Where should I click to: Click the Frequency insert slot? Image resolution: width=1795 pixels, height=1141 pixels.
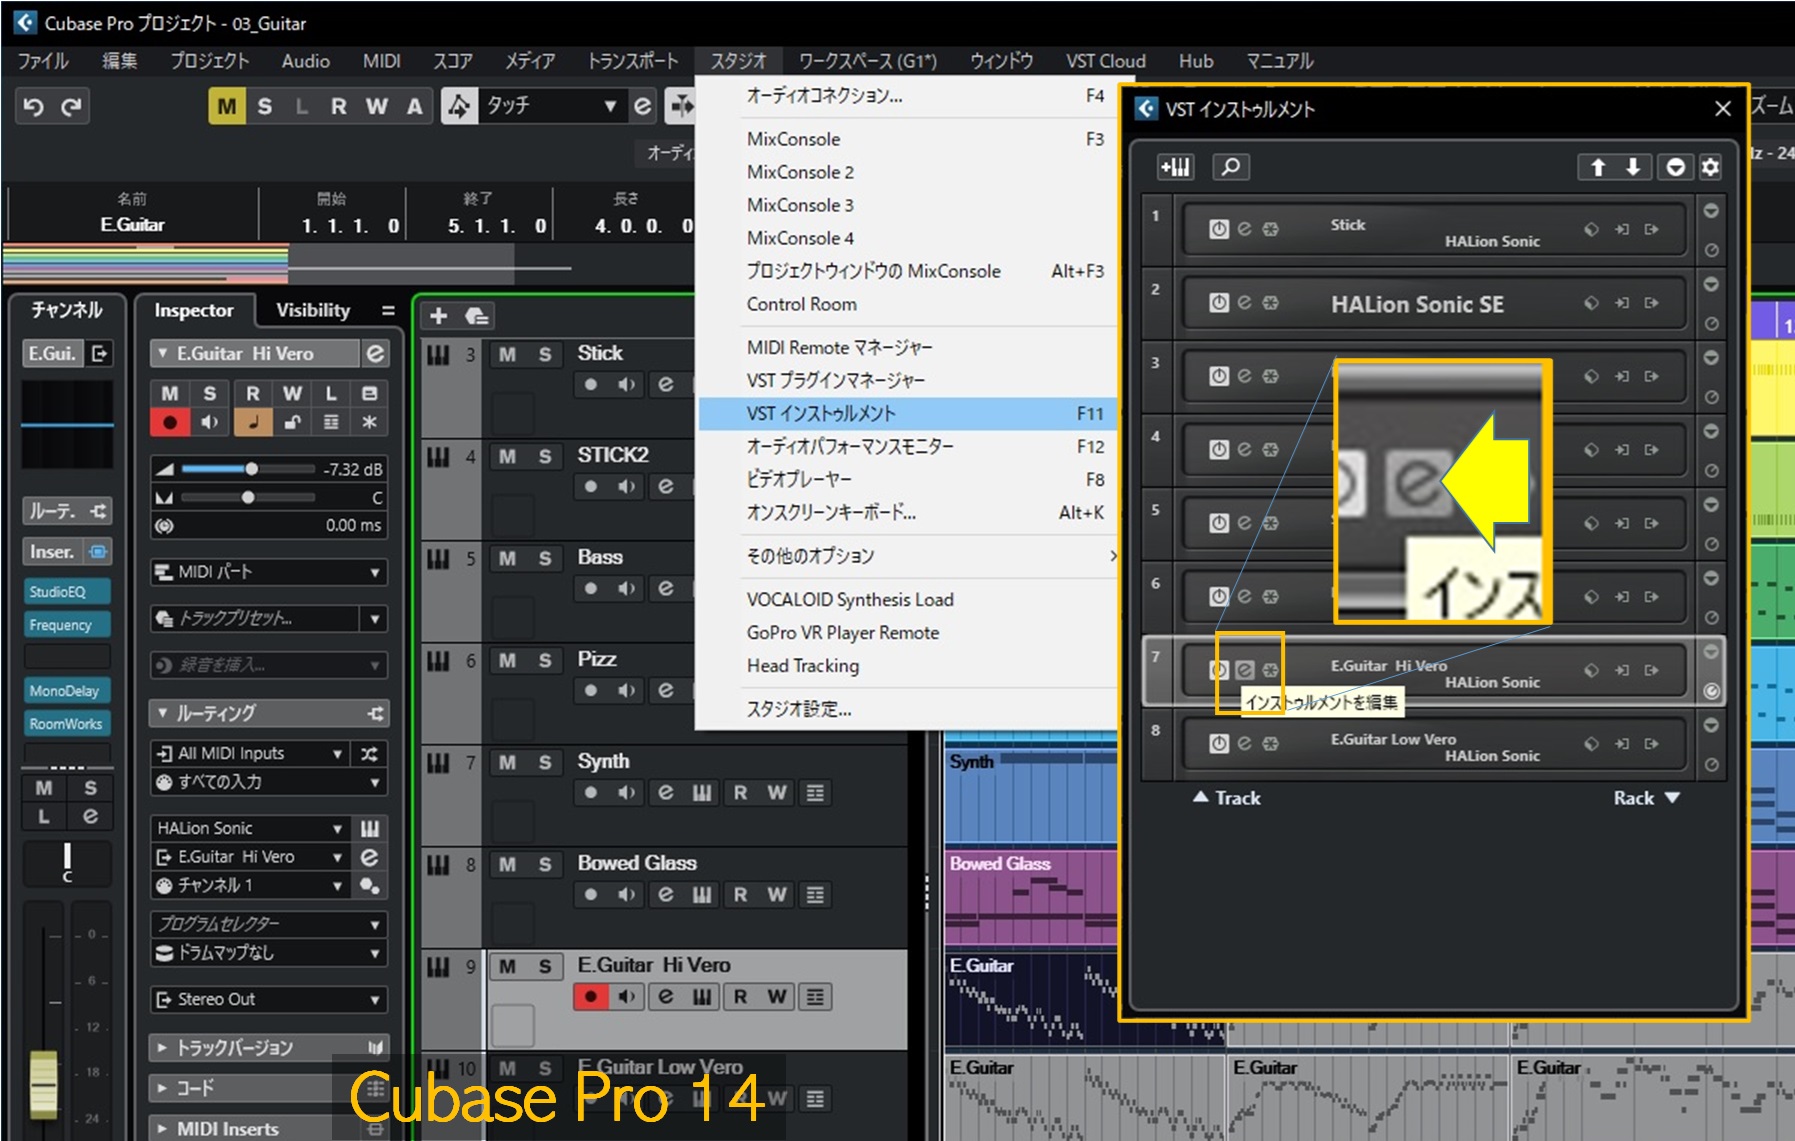tap(66, 625)
